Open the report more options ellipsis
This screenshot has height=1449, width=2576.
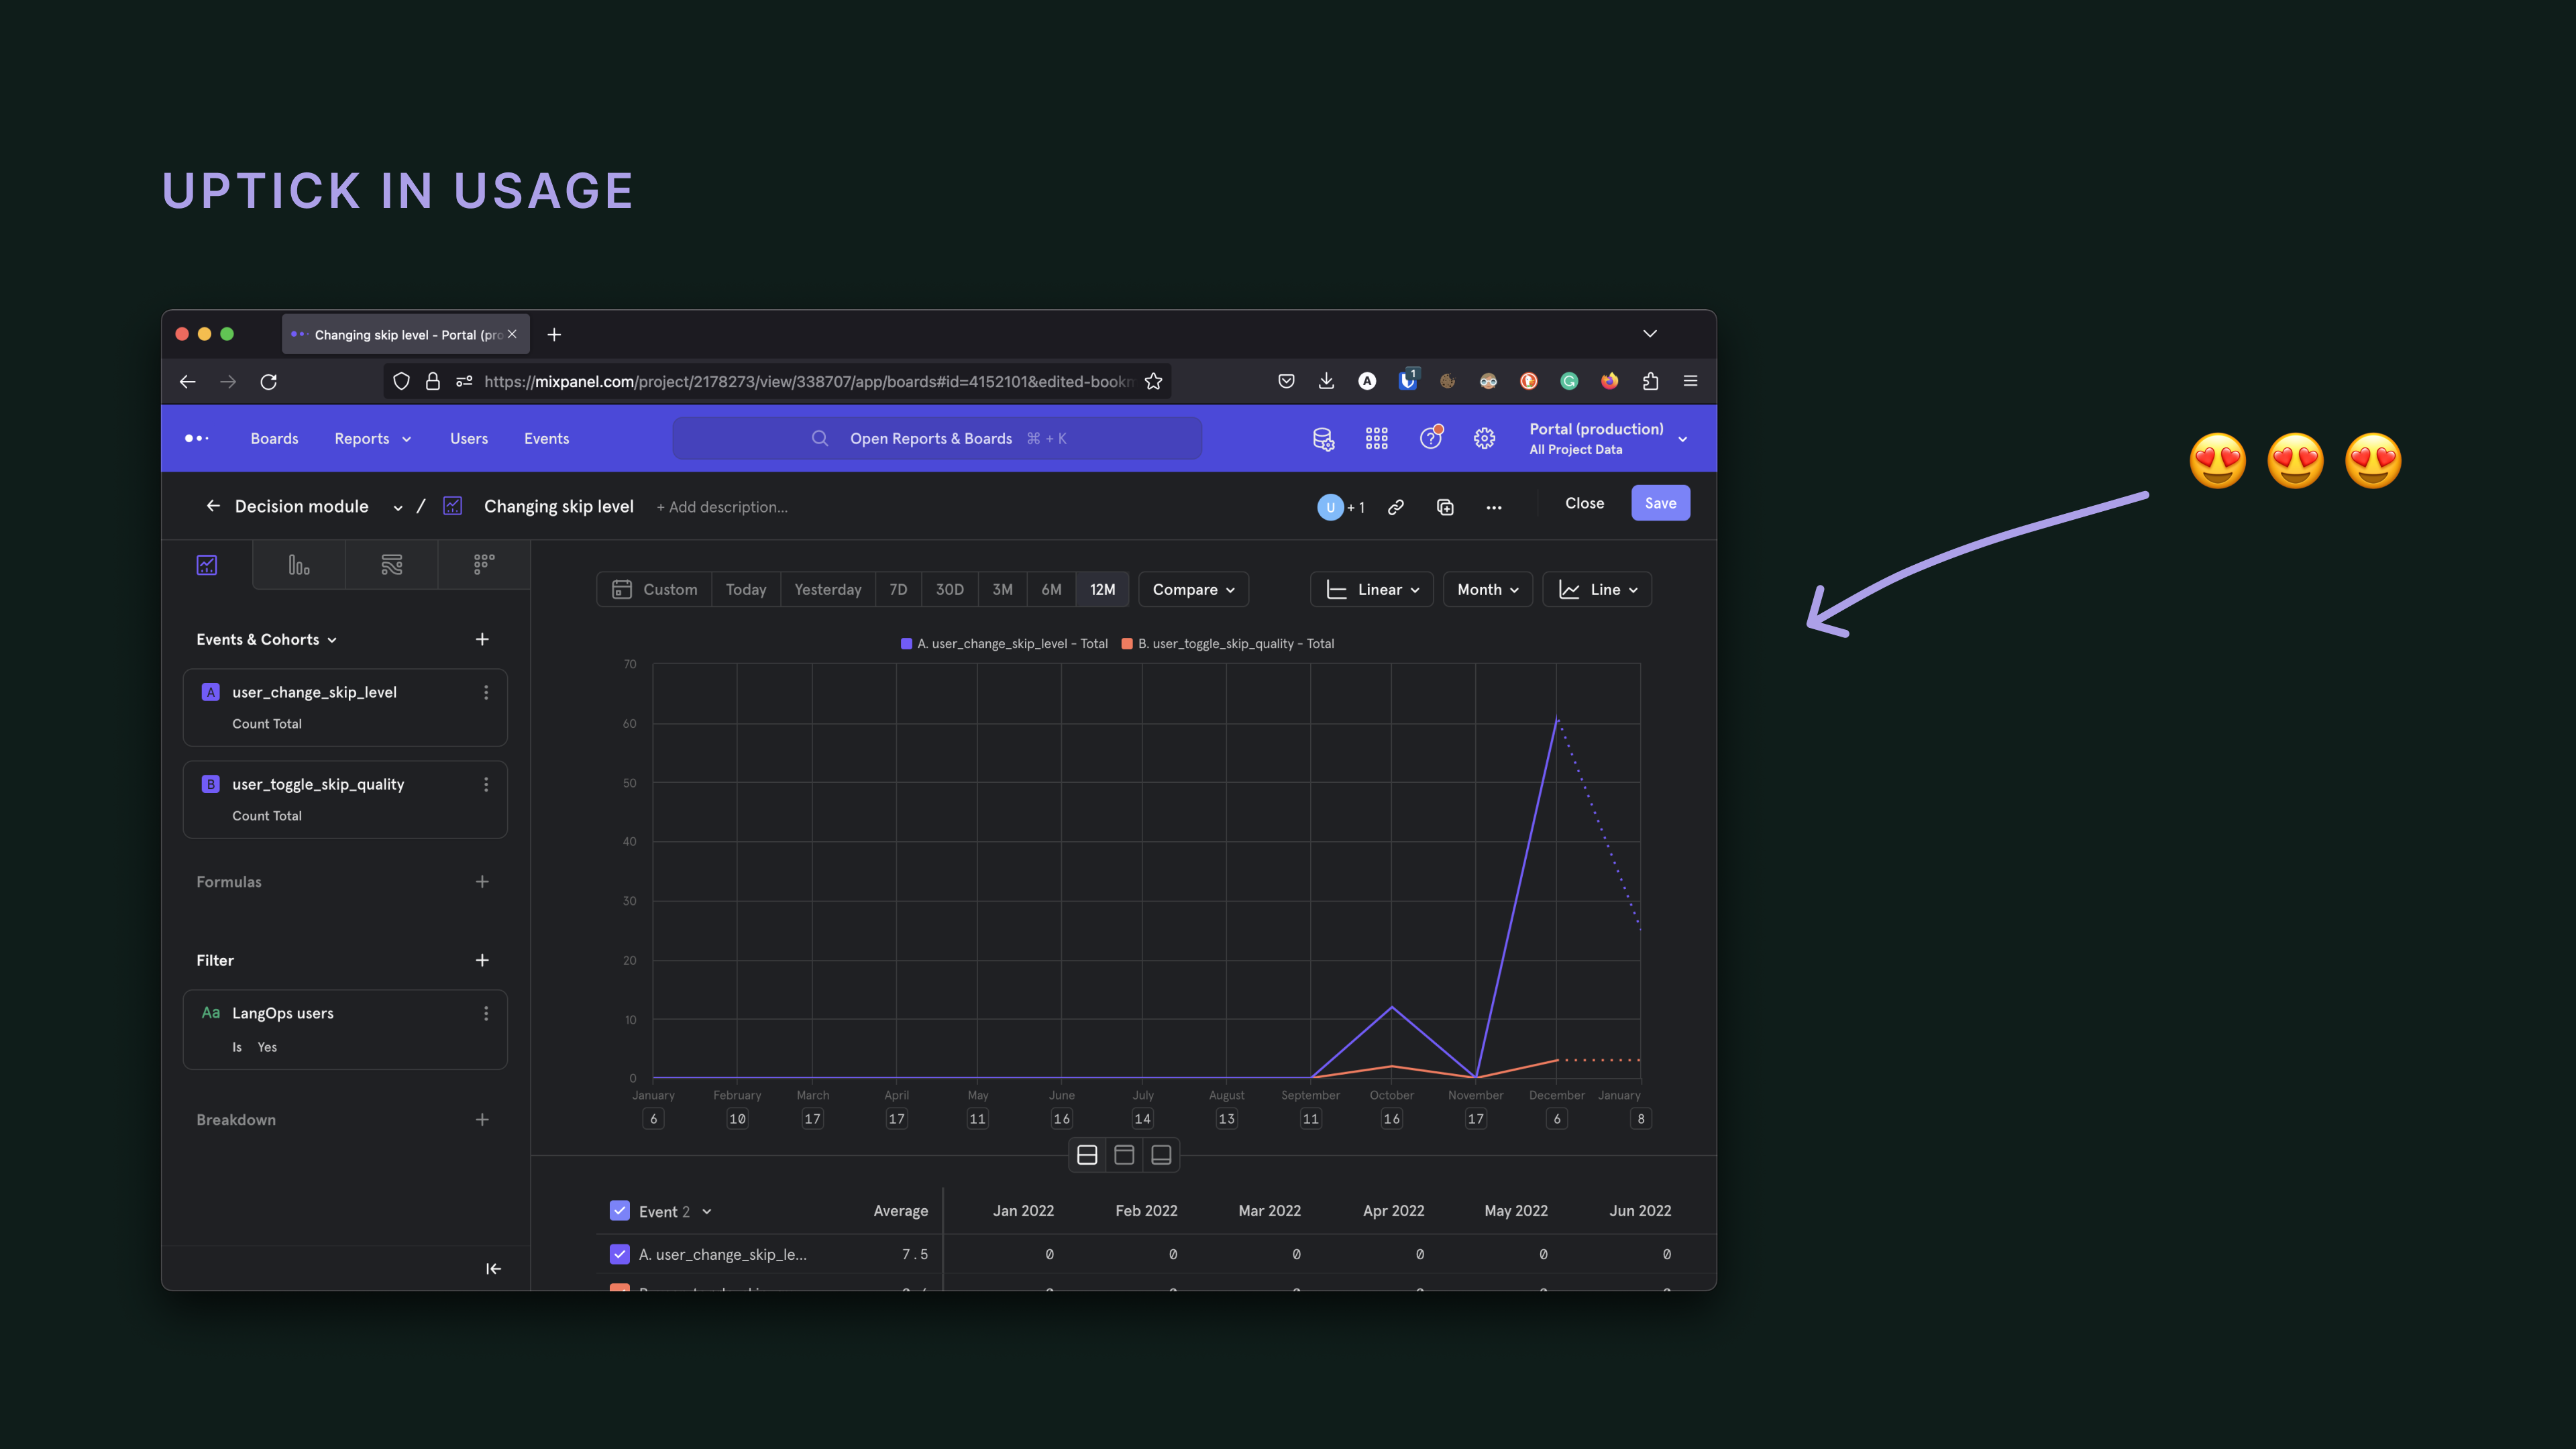click(x=1494, y=508)
